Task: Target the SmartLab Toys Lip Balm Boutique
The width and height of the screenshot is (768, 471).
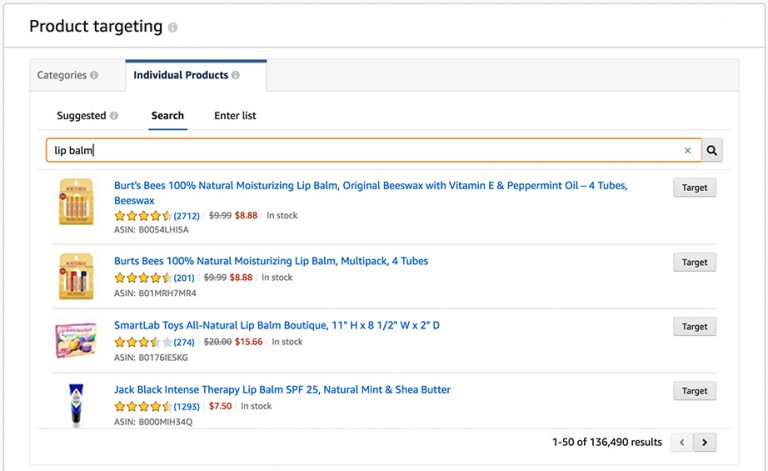Action: [695, 327]
